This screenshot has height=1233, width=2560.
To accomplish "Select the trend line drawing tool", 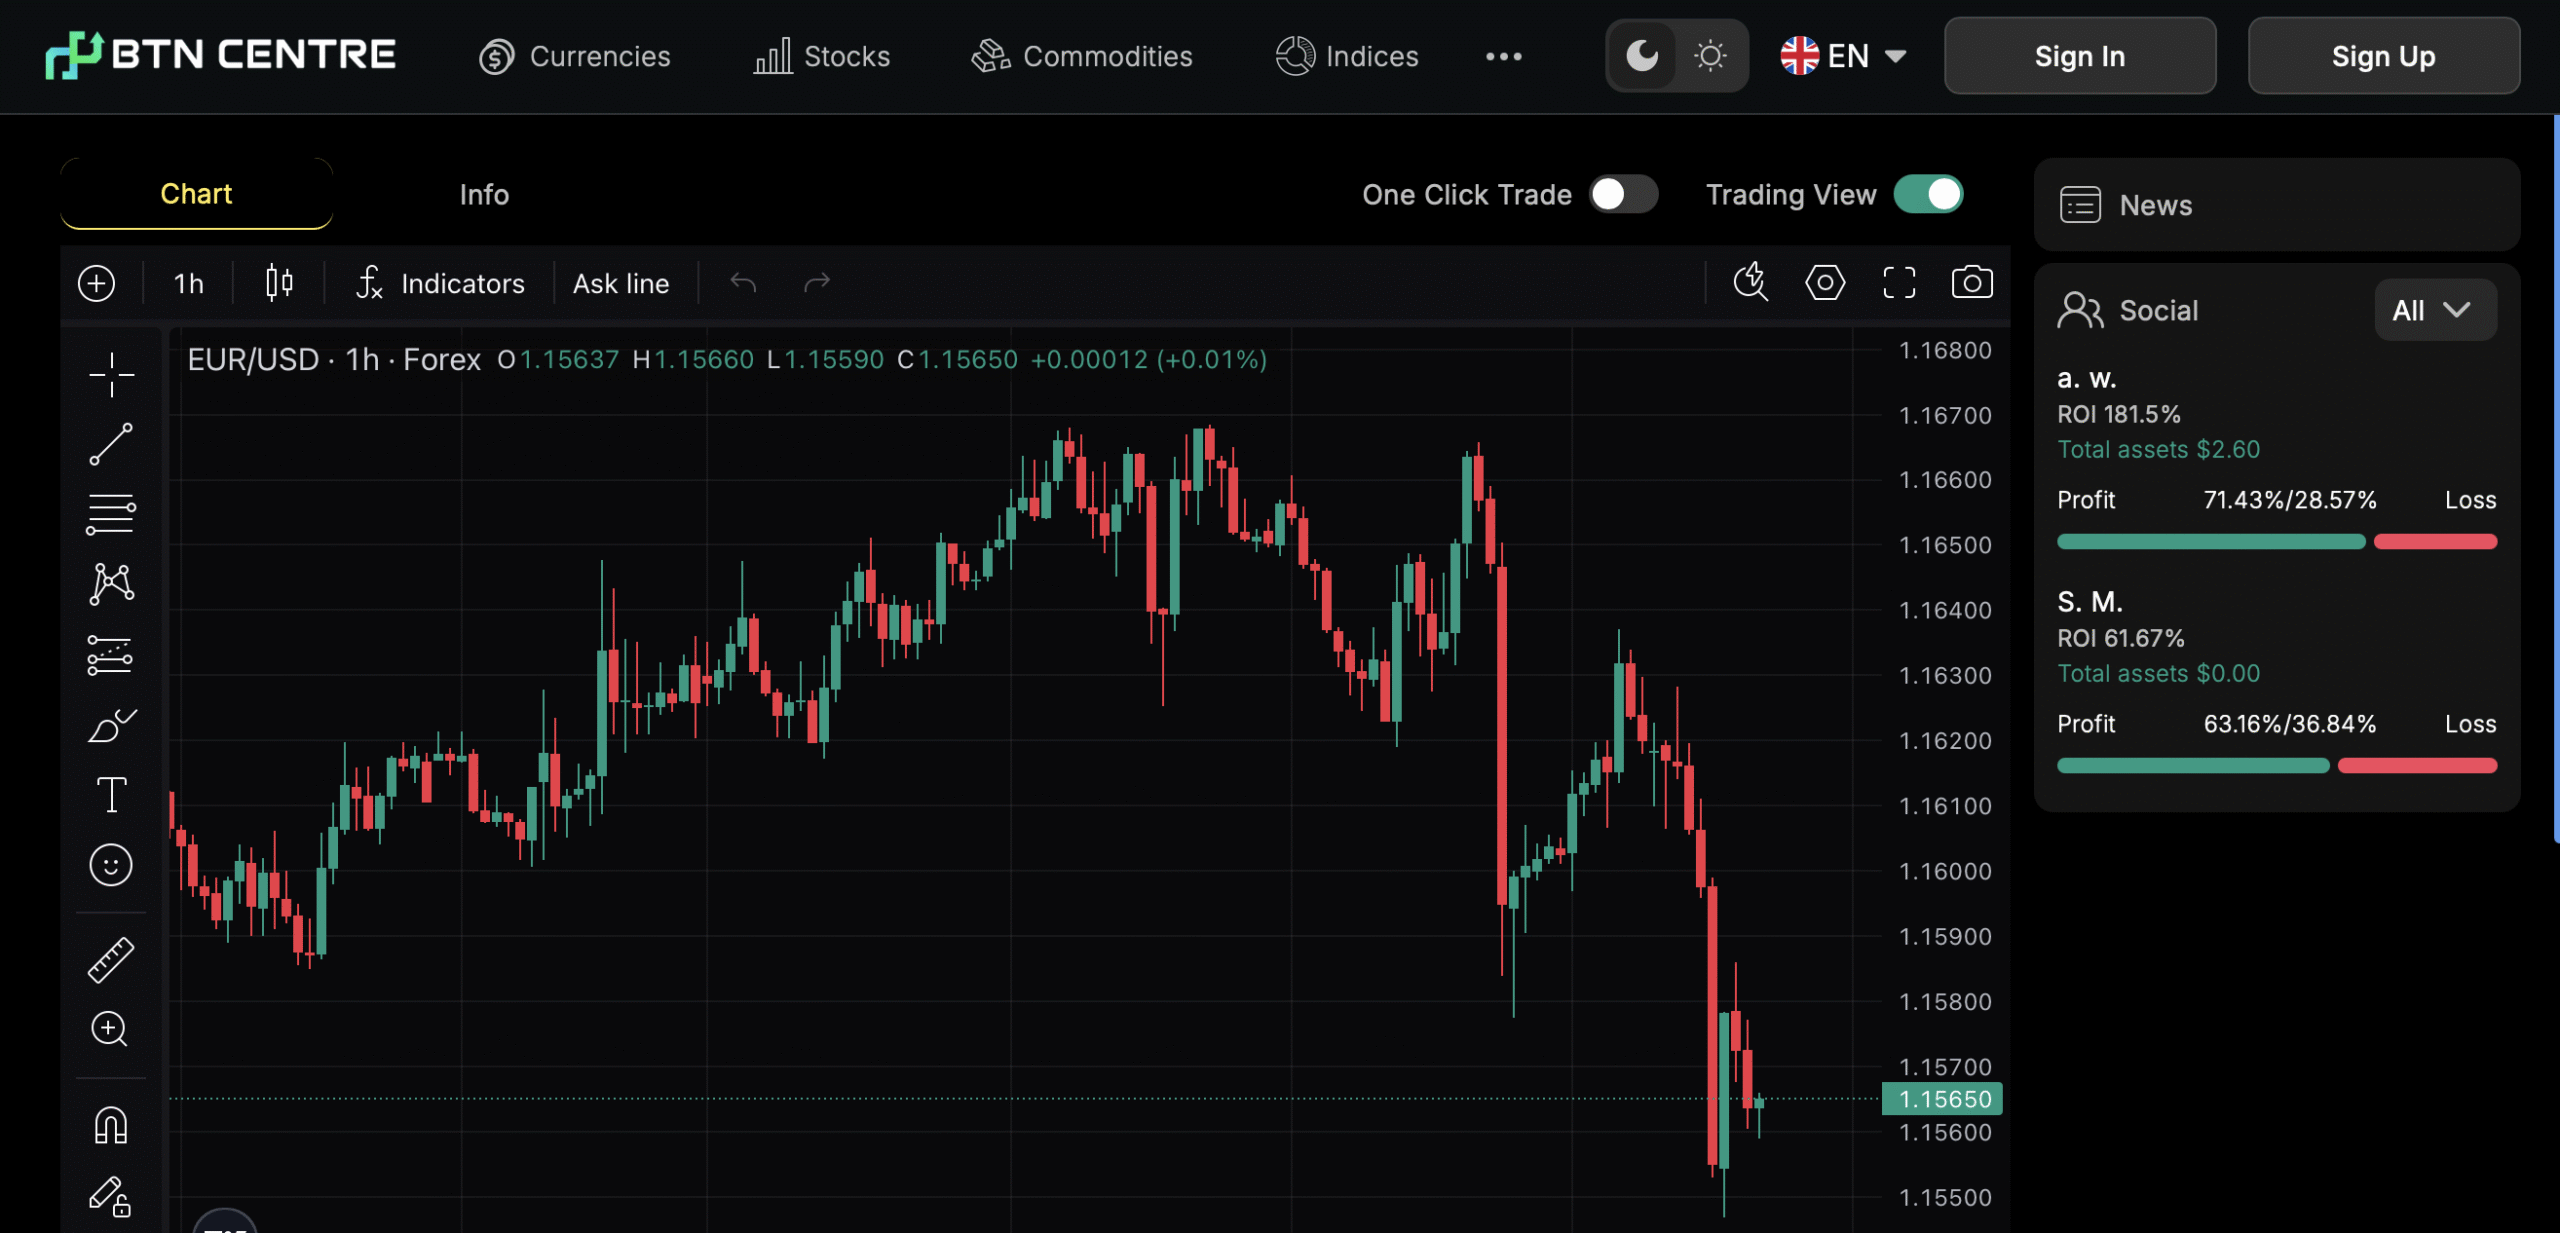I will pyautogui.click(x=110, y=443).
